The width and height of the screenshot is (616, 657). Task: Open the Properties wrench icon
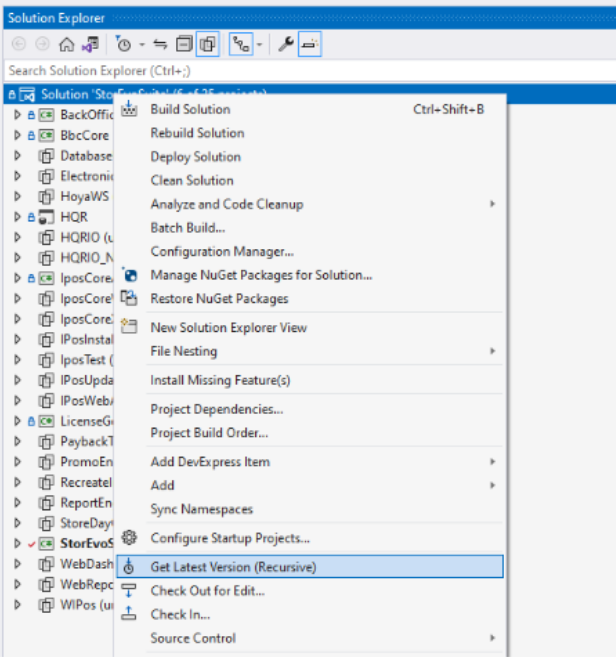[285, 44]
